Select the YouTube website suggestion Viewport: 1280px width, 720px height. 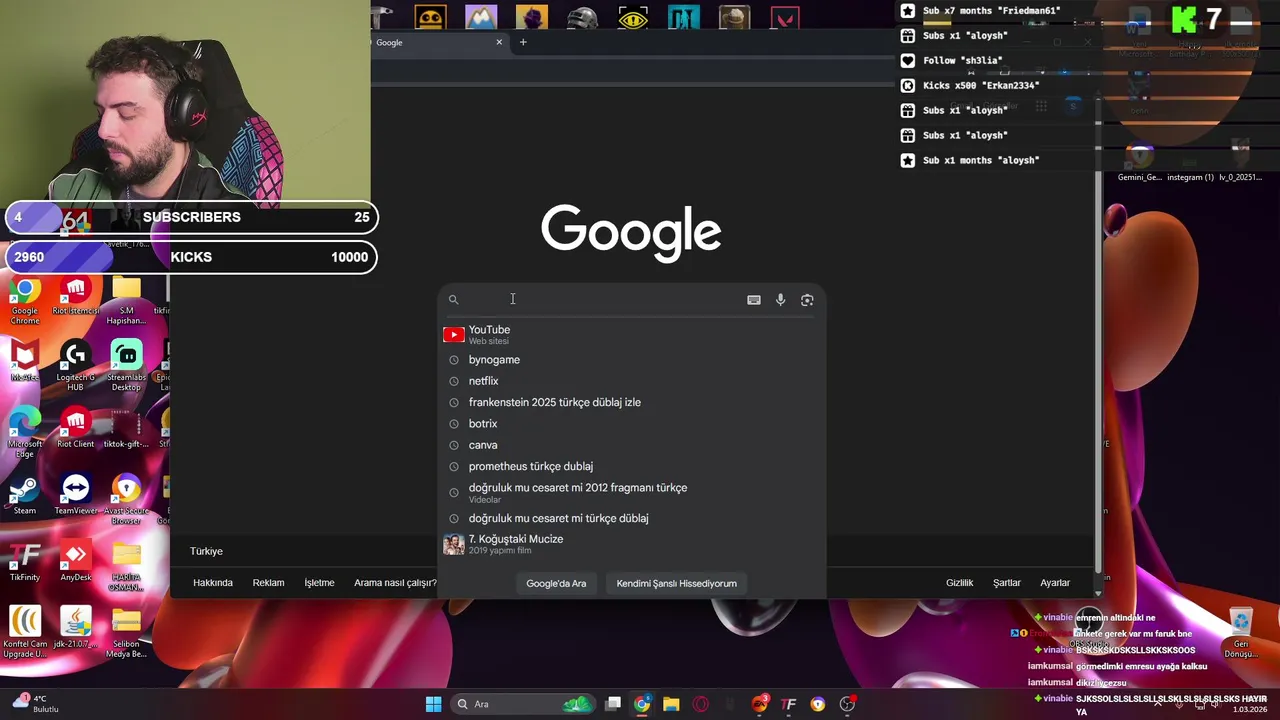pyautogui.click(x=631, y=334)
